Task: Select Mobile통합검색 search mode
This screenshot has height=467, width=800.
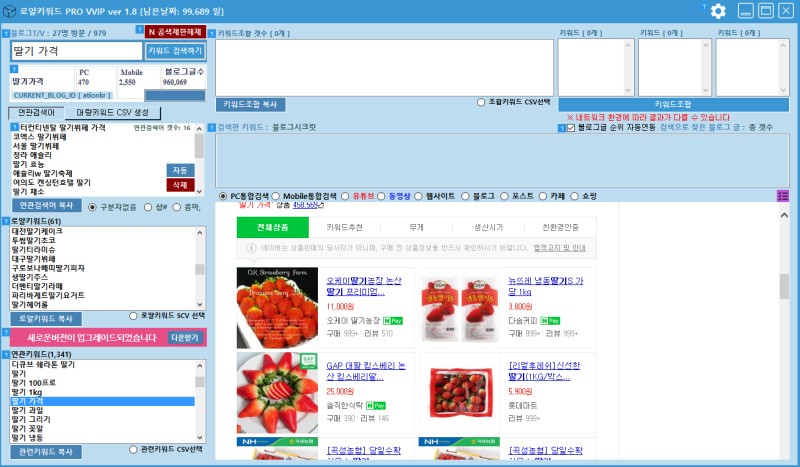Action: pyautogui.click(x=276, y=196)
